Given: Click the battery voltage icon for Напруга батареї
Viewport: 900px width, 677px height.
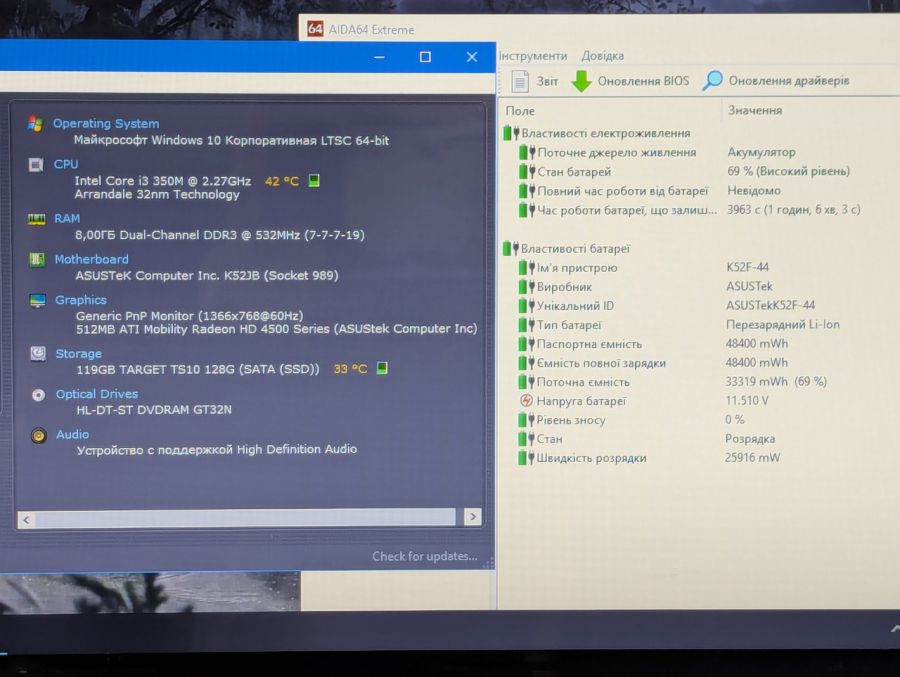Looking at the screenshot, I should (526, 401).
